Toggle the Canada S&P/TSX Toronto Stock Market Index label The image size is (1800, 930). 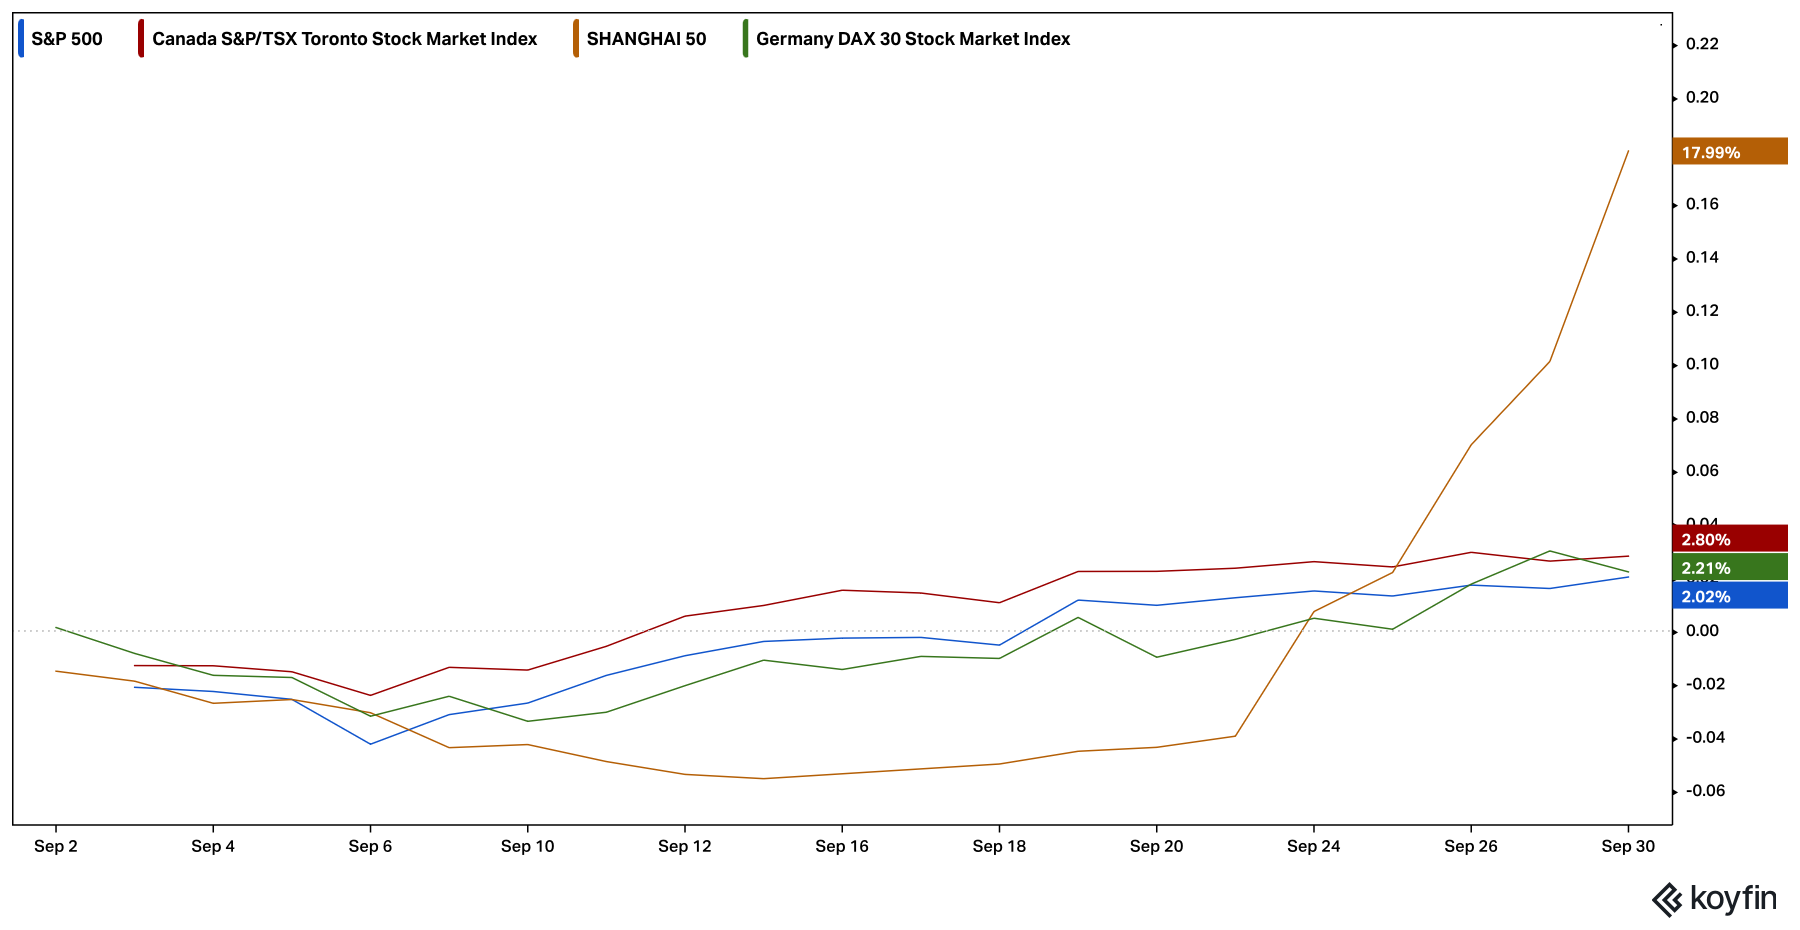tap(344, 39)
